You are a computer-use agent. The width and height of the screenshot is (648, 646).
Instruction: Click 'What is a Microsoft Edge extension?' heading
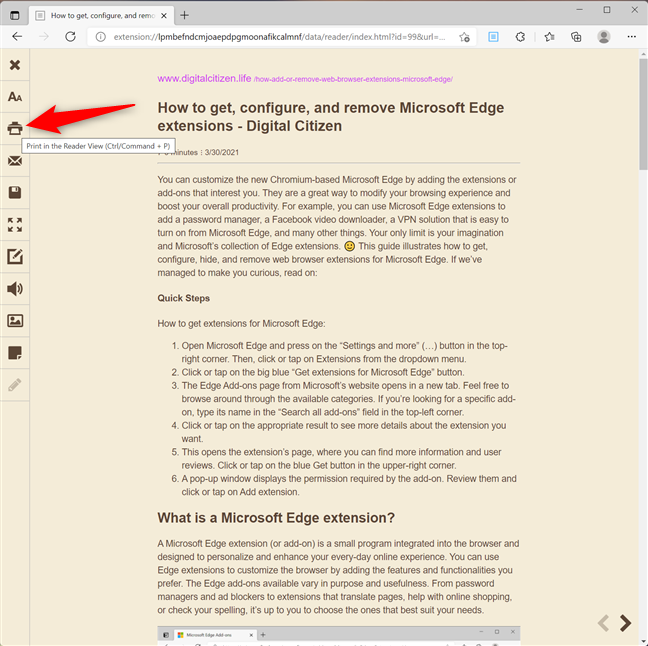276,517
